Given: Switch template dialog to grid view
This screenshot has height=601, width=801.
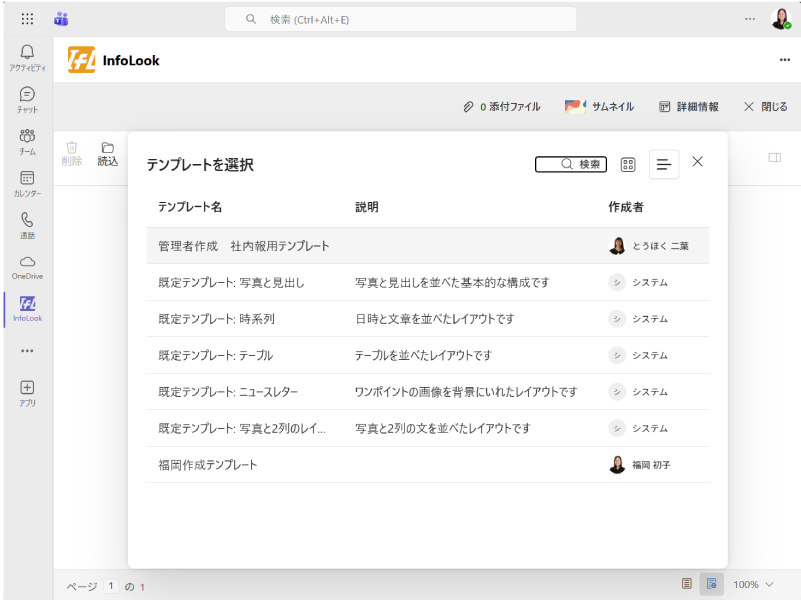Looking at the screenshot, I should coord(628,164).
